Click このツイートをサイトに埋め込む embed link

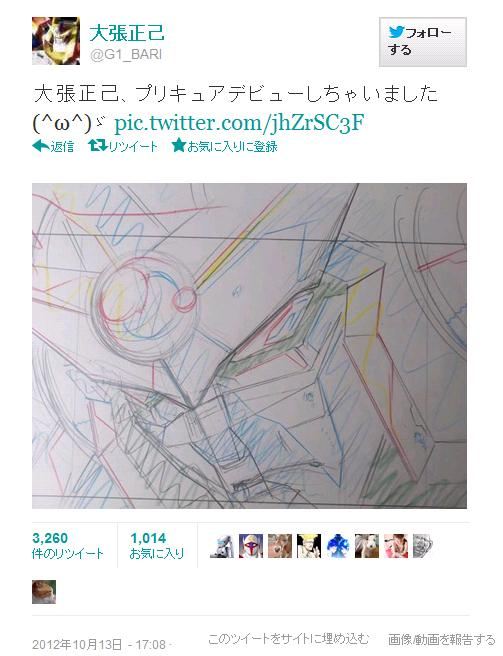[x=289, y=639]
